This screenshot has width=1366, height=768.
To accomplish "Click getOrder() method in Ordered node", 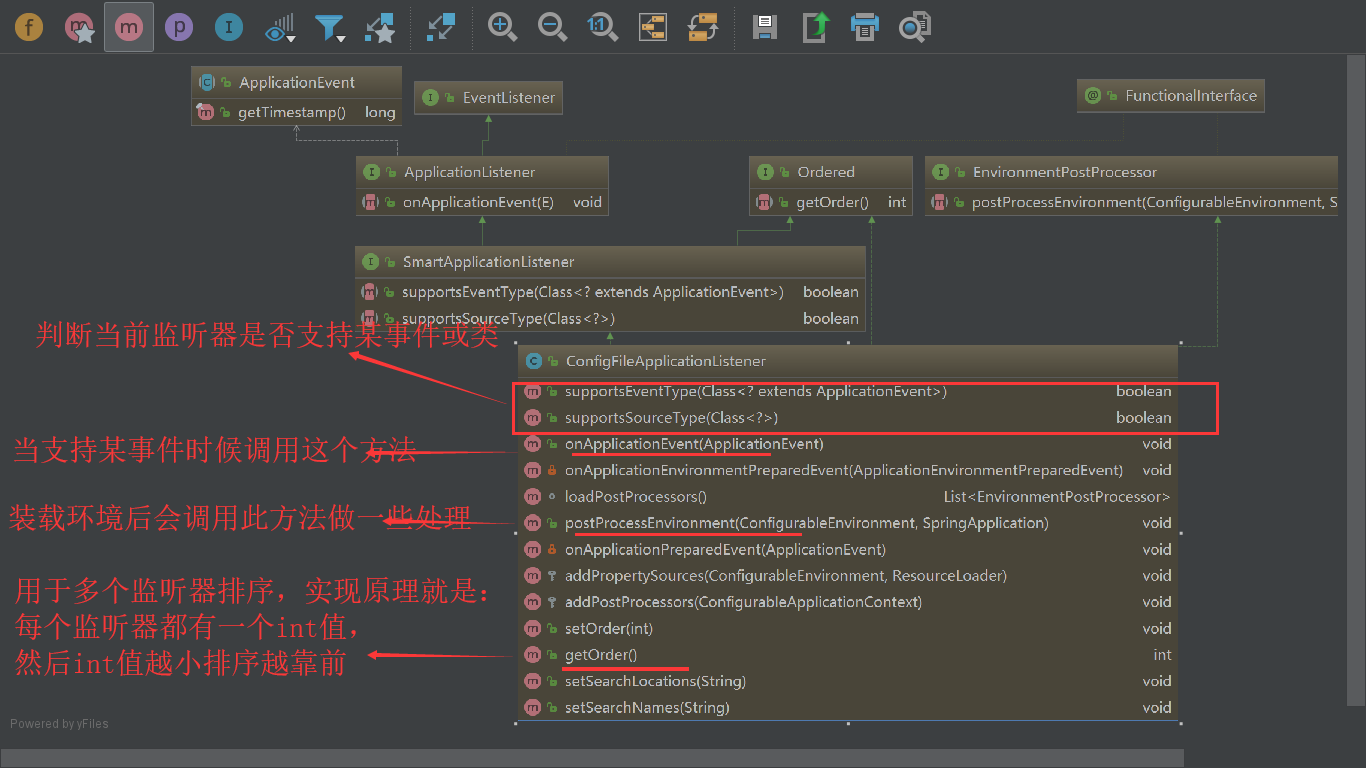I will [831, 202].
